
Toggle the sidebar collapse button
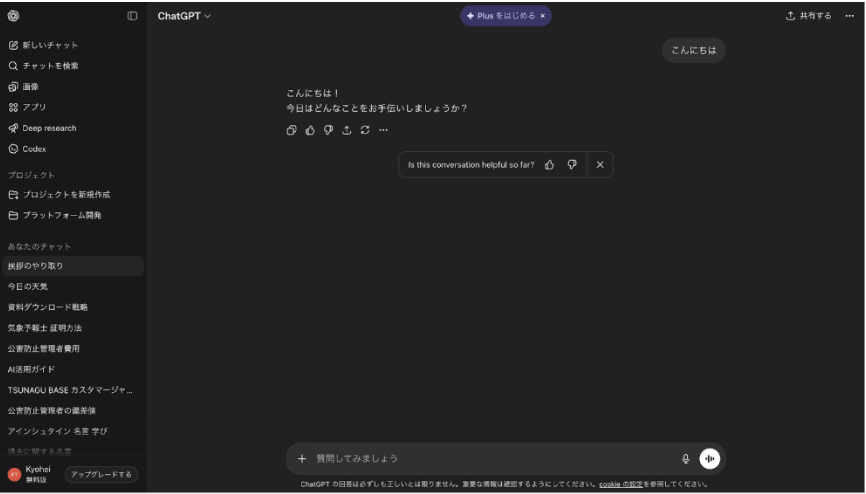(132, 16)
